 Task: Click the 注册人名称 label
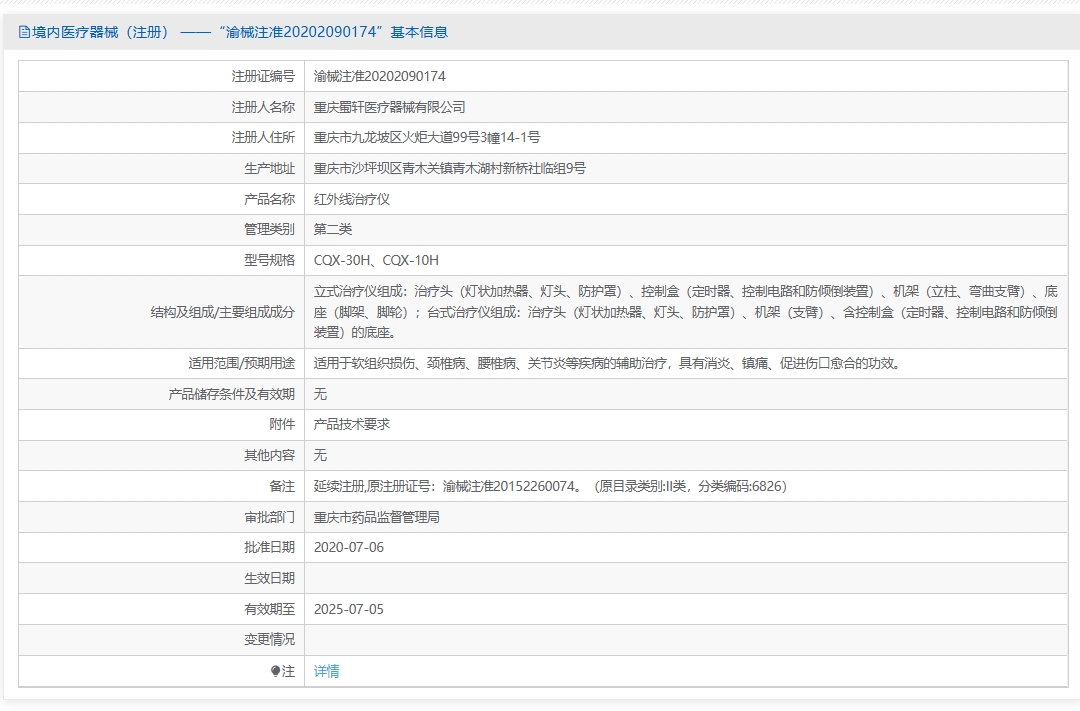click(x=263, y=107)
